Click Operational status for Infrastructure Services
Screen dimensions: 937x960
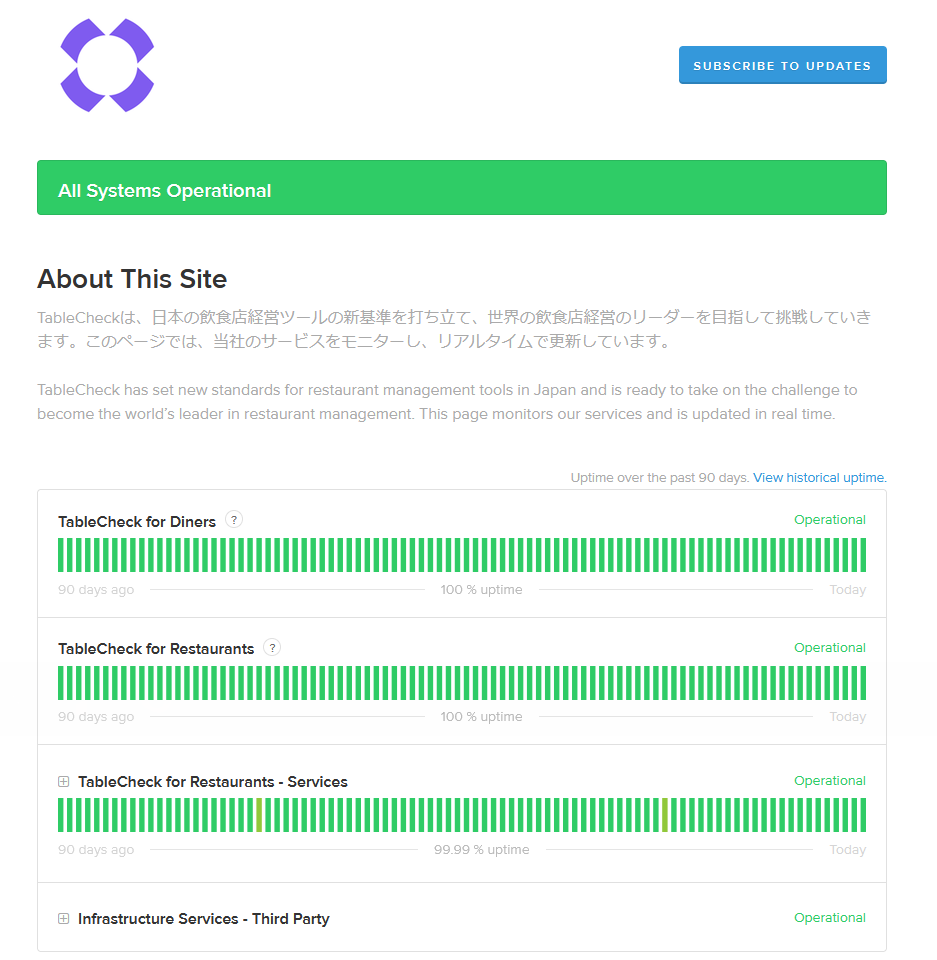[830, 918]
